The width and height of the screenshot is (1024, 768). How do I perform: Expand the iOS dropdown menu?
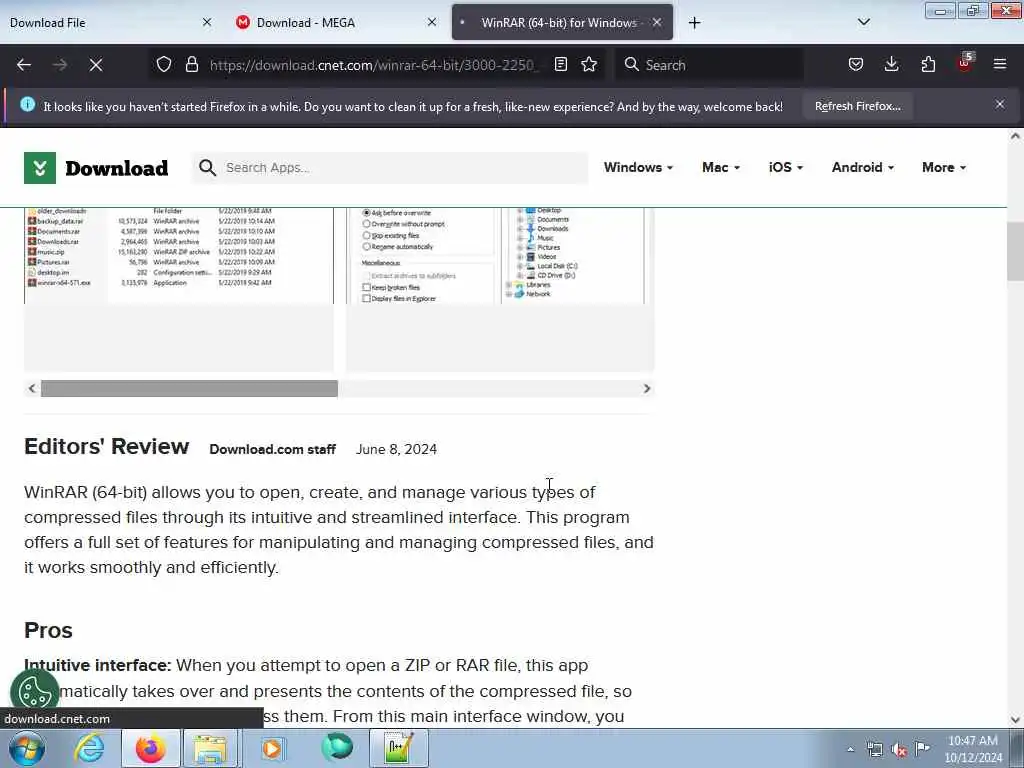(x=786, y=167)
